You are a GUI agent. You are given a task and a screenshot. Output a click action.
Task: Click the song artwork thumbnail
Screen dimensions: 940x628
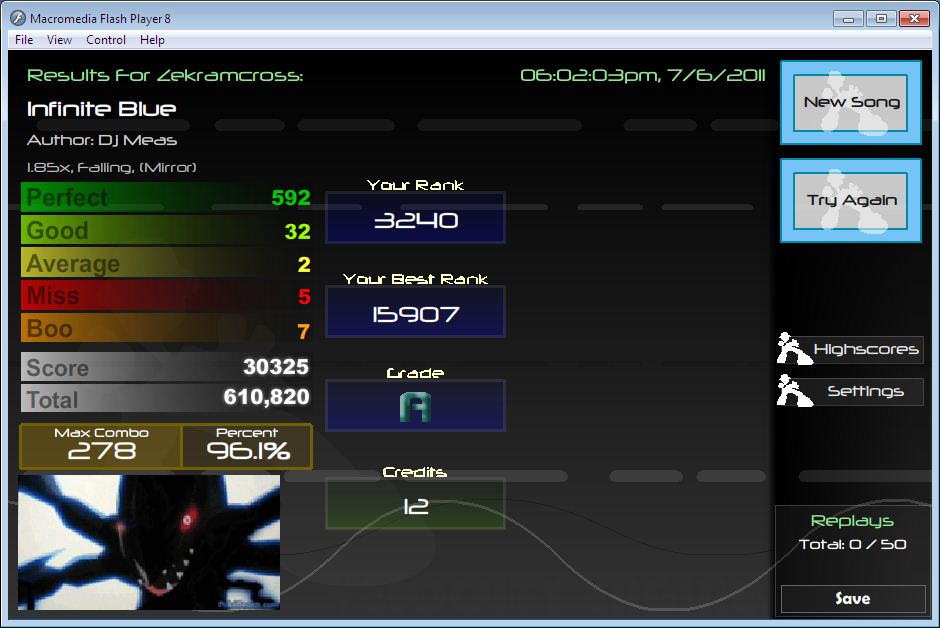pos(149,542)
